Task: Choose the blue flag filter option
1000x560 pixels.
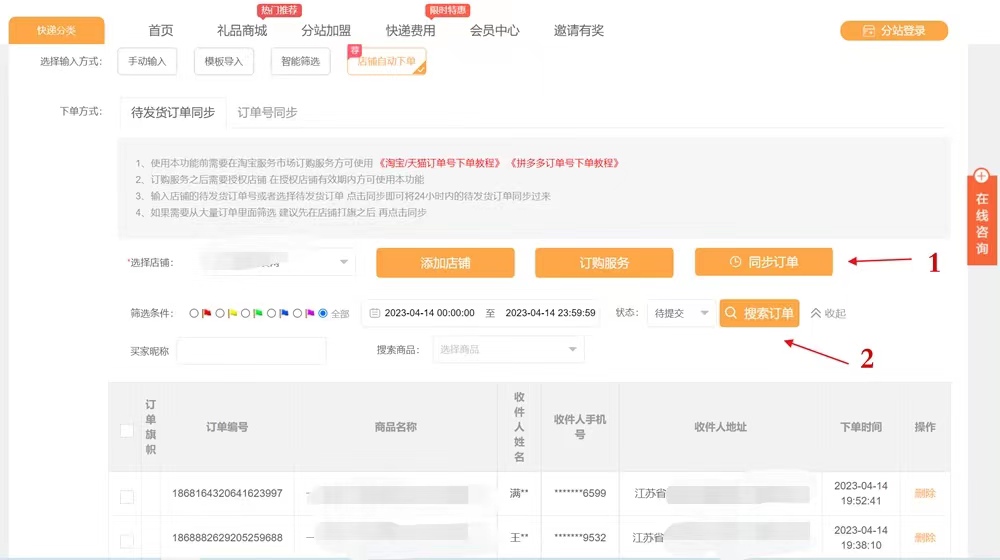Action: [271, 313]
